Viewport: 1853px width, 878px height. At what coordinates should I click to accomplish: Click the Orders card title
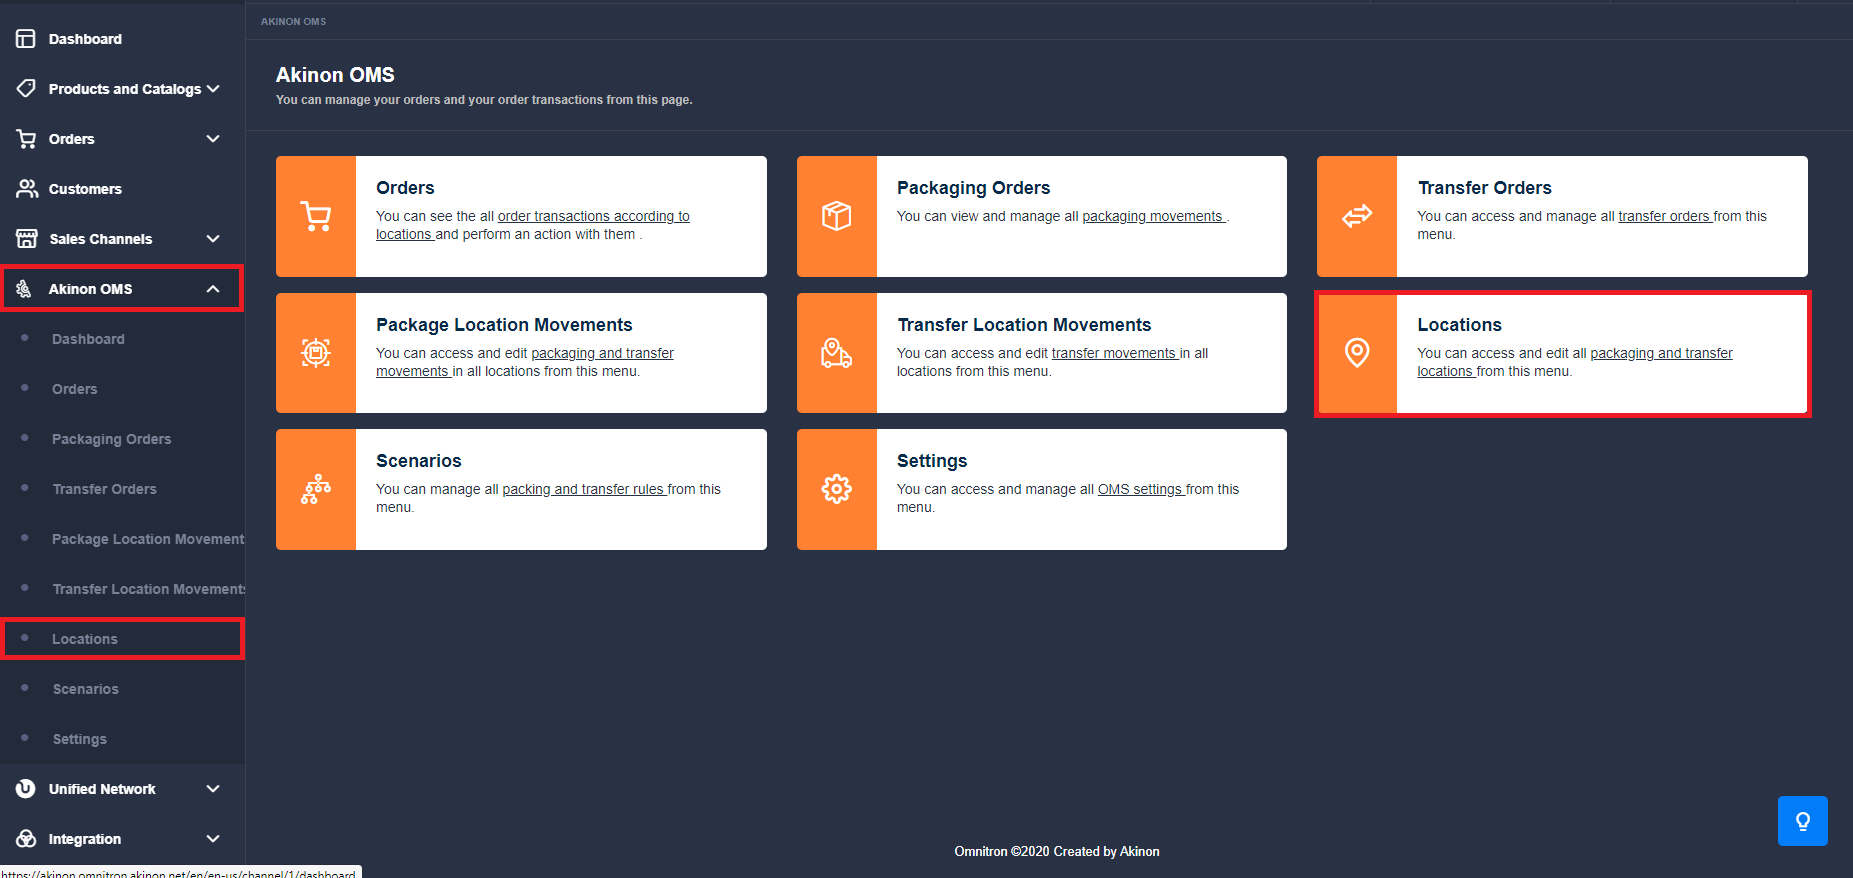(x=405, y=188)
